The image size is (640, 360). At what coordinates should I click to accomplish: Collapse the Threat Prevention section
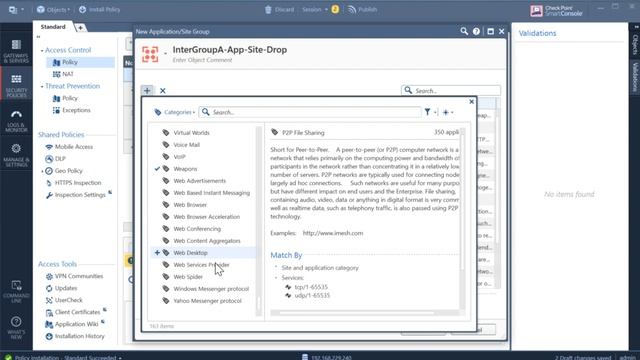click(x=42, y=86)
